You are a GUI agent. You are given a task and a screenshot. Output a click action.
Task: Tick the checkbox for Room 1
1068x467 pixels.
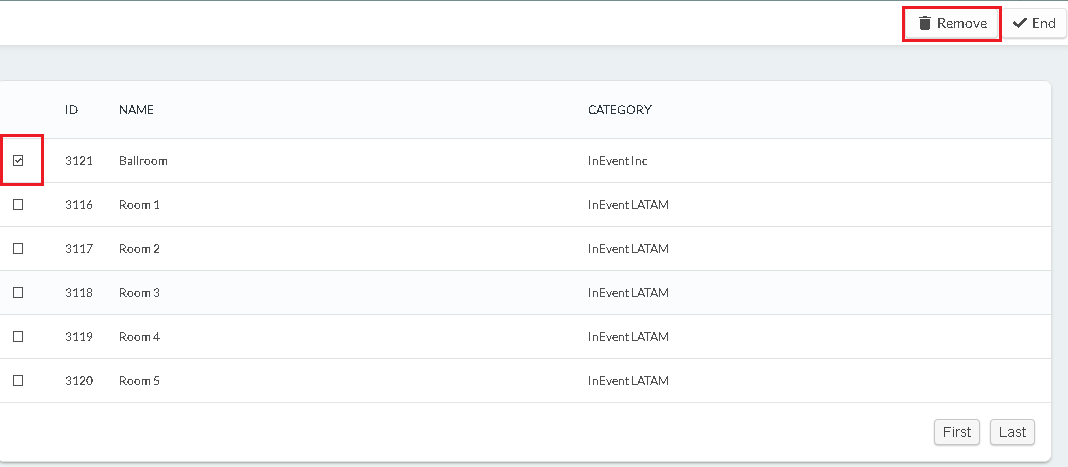[x=18, y=204]
